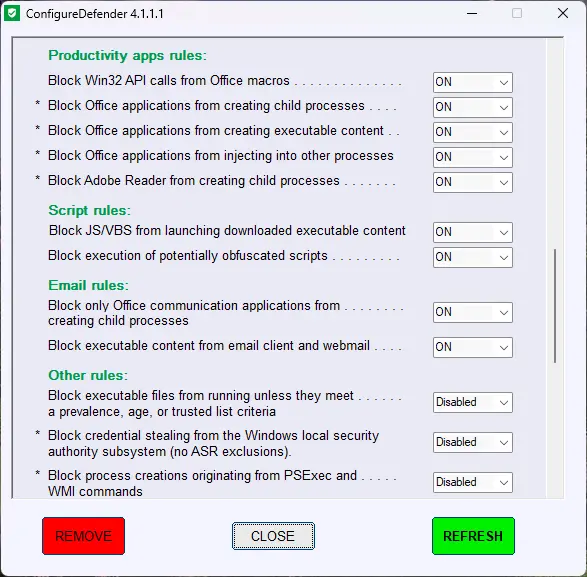Click the 'ConfigureDefender 4.1.1.1' window title
This screenshot has height=577, width=587.
pyautogui.click(x=95, y=14)
